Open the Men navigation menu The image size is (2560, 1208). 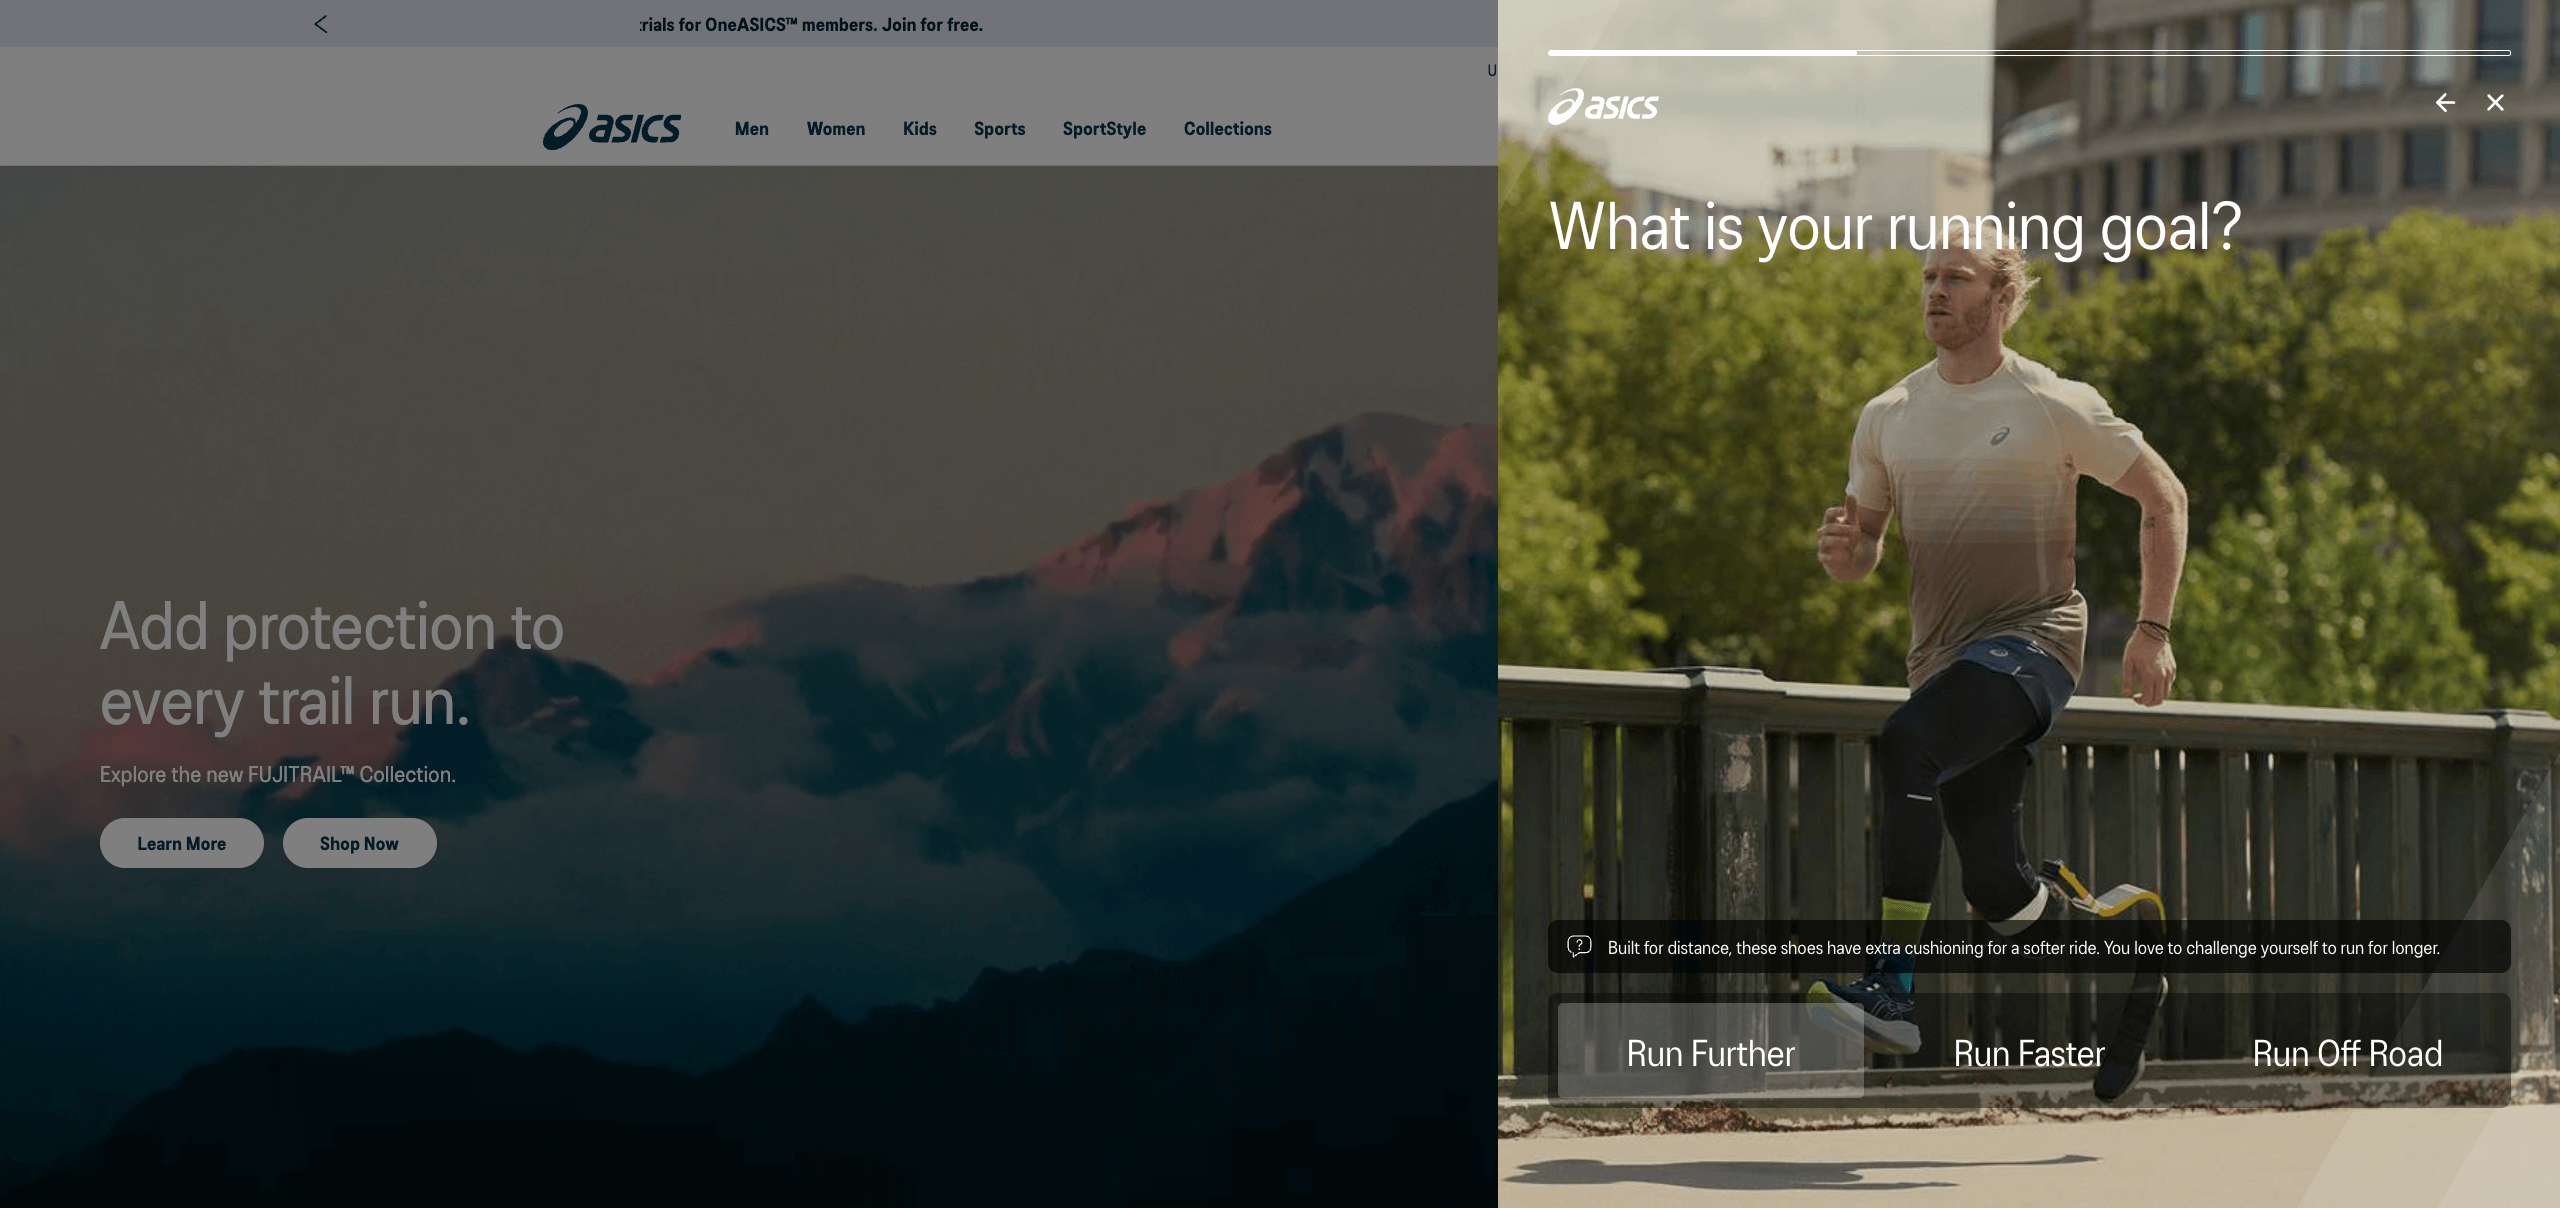pyautogui.click(x=752, y=129)
